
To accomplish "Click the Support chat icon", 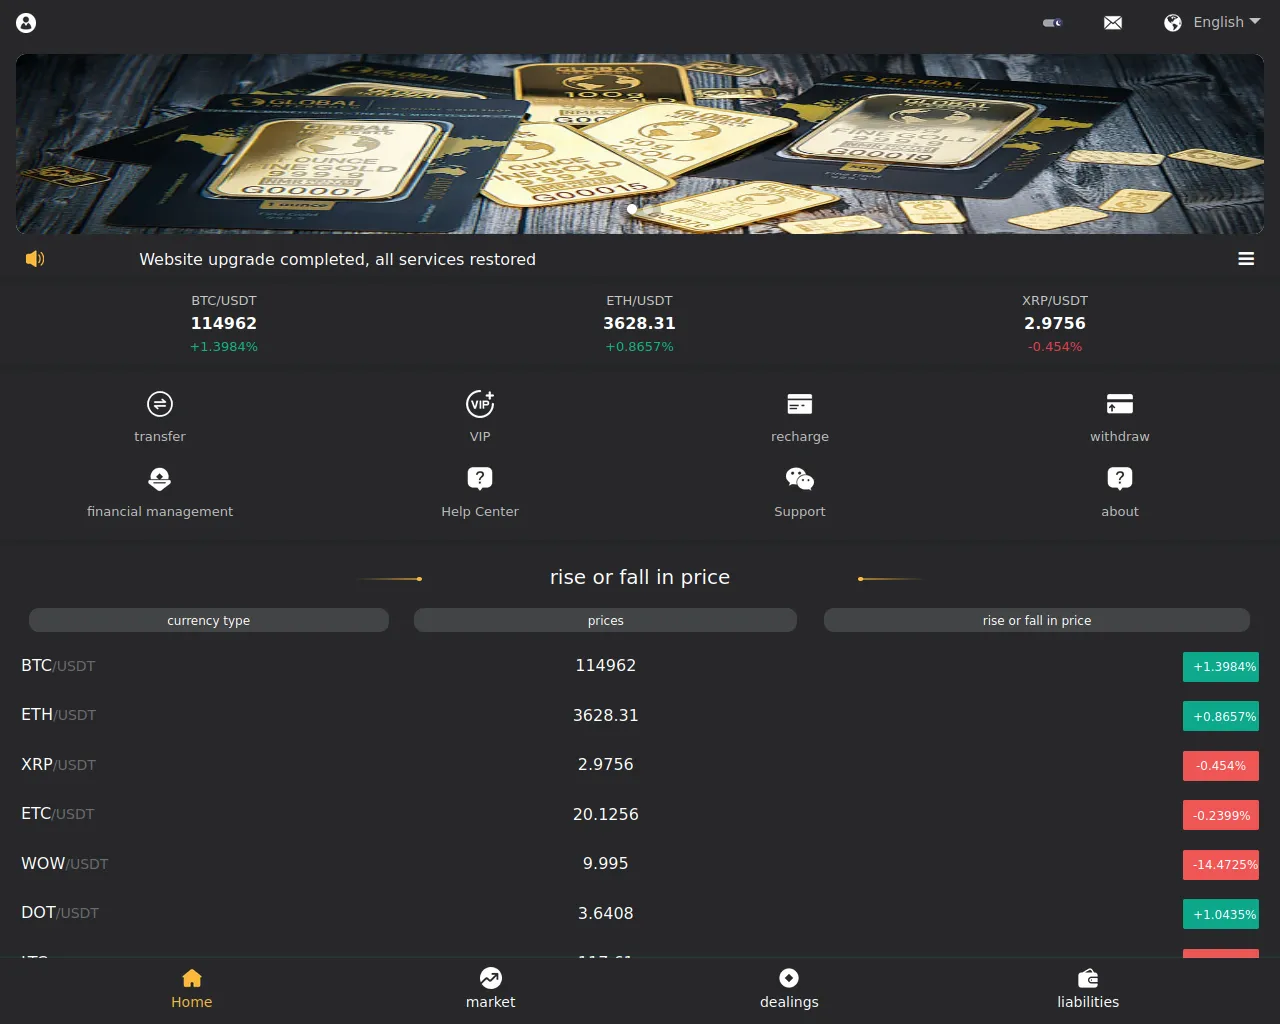I will click(x=800, y=479).
